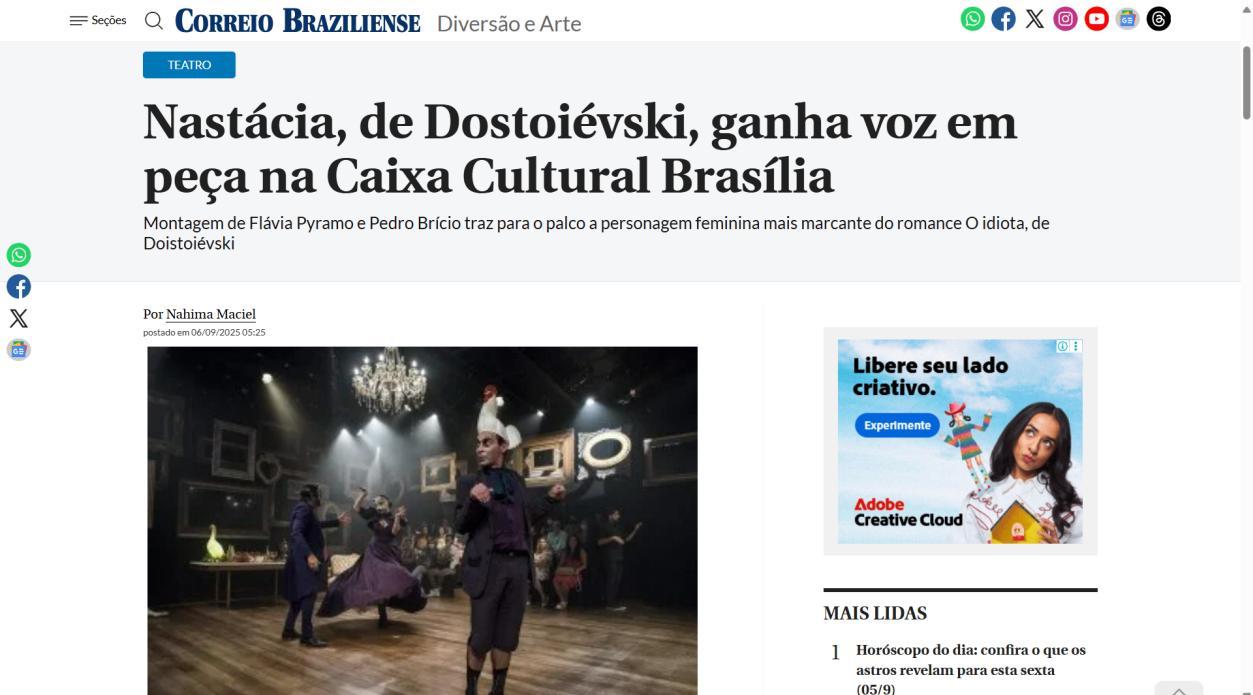
Task: Share article via sidebar WhatsApp icon
Action: [x=19, y=255]
